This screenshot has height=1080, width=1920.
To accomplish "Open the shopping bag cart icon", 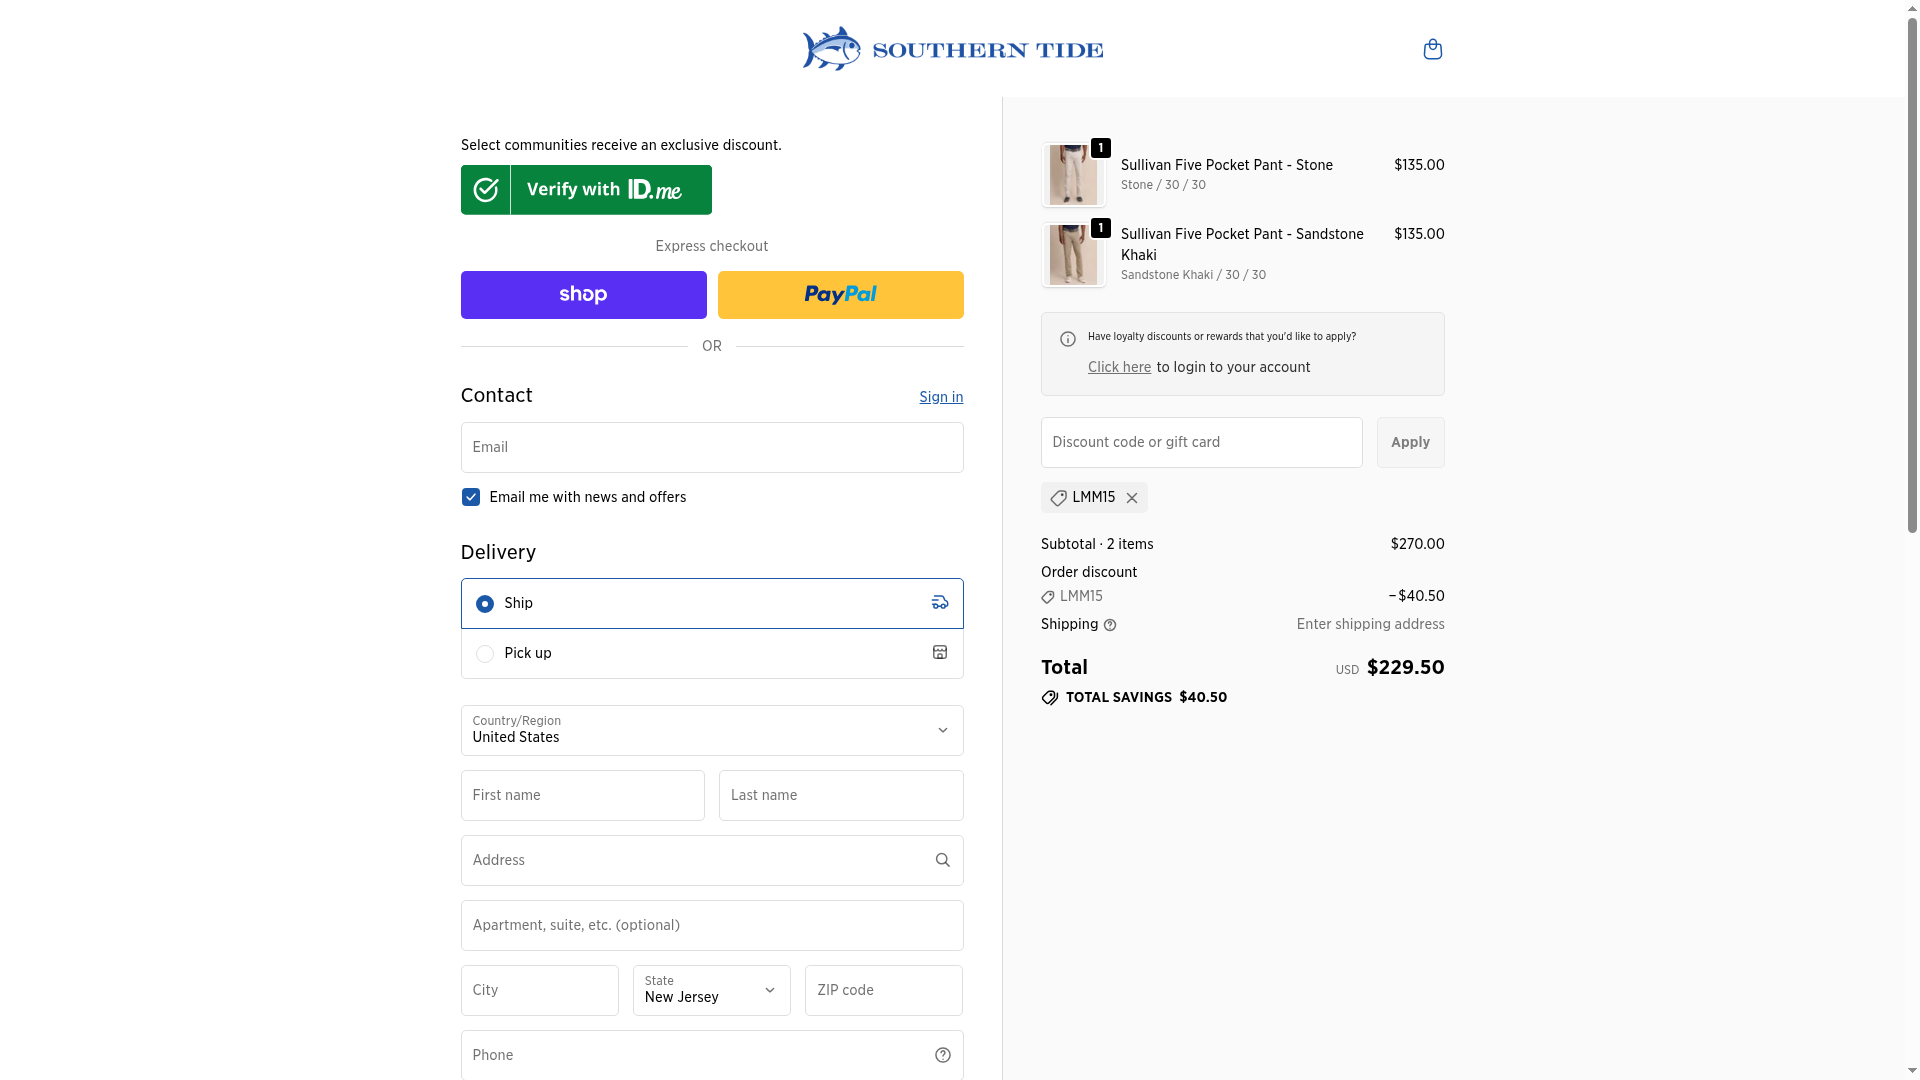I will pyautogui.click(x=1432, y=49).
